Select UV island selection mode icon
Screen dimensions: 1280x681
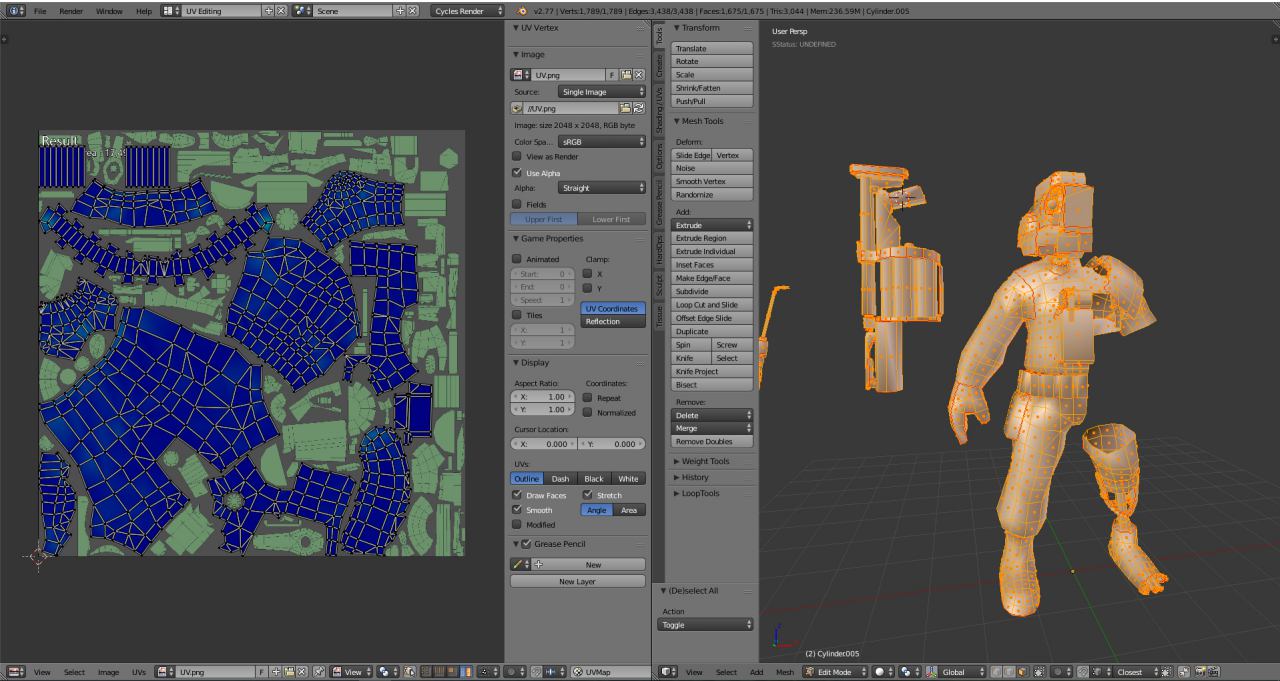click(x=465, y=672)
